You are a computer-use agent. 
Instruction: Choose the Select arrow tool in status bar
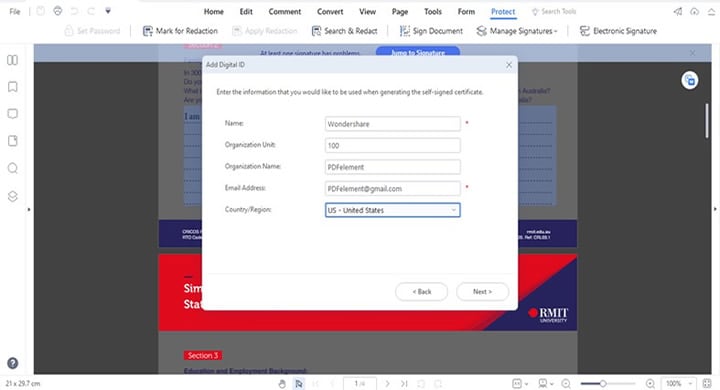299,384
